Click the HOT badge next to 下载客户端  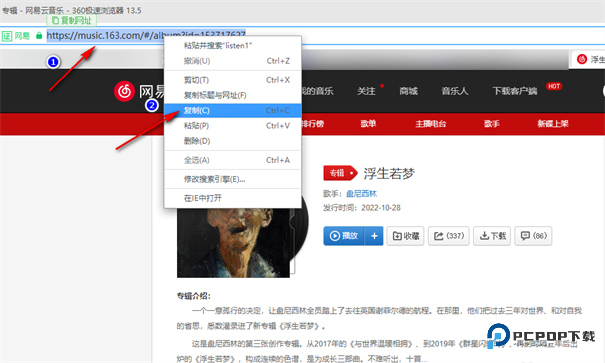click(554, 86)
